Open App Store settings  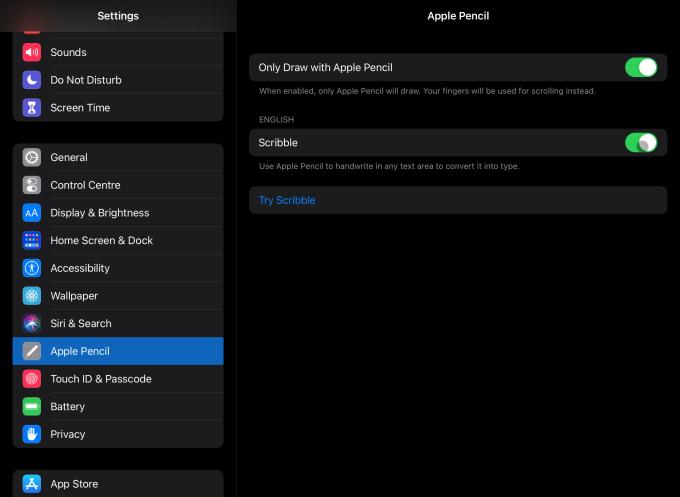pos(118,484)
